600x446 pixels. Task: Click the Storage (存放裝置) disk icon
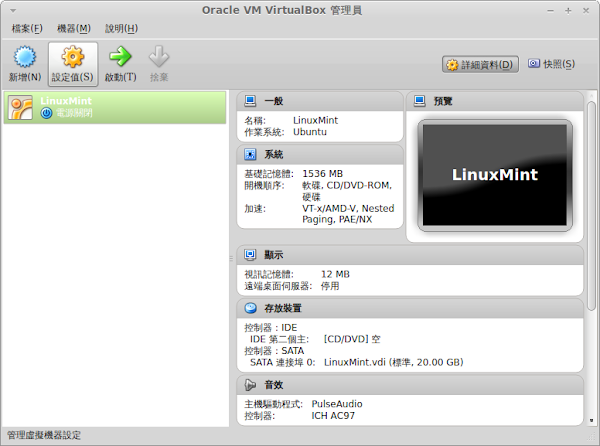click(x=250, y=308)
